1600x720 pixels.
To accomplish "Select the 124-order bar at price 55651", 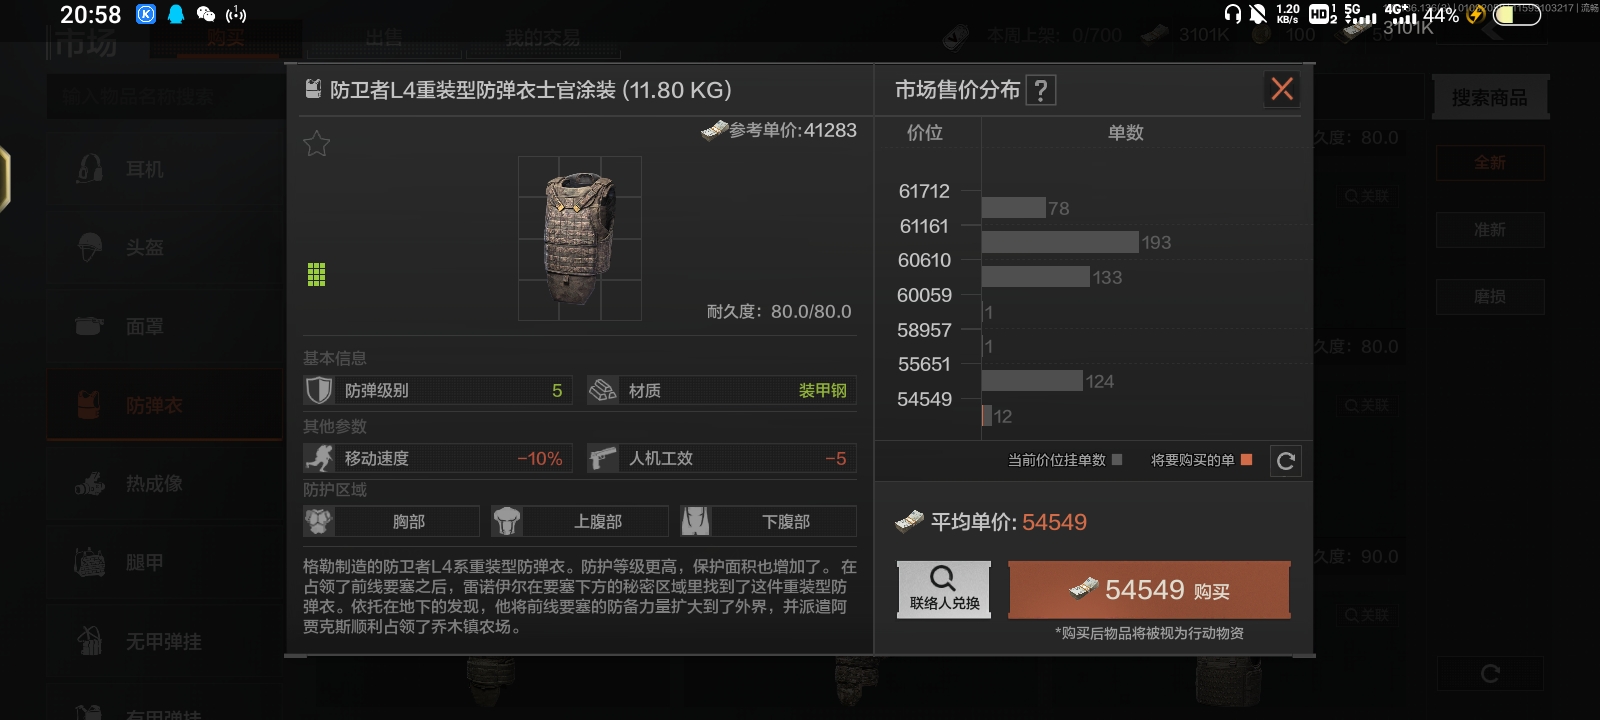I will click(x=1032, y=381).
